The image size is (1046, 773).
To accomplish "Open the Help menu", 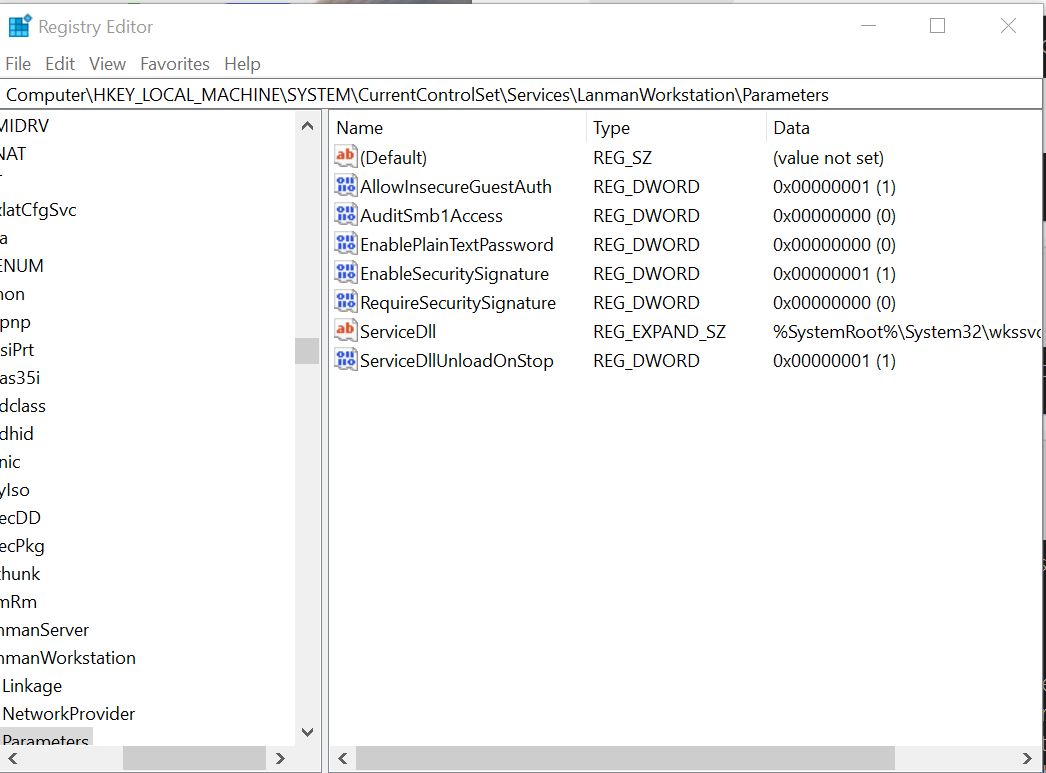I will pos(242,64).
